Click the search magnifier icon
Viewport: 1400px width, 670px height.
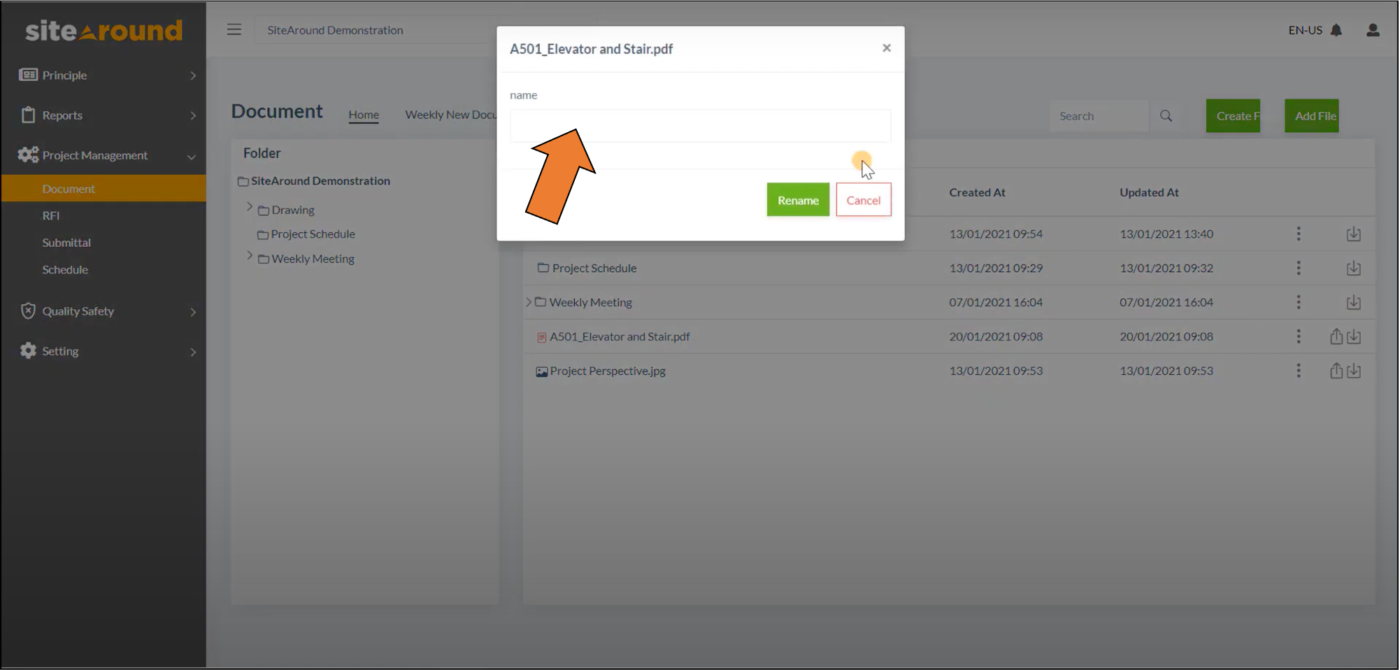(1166, 115)
